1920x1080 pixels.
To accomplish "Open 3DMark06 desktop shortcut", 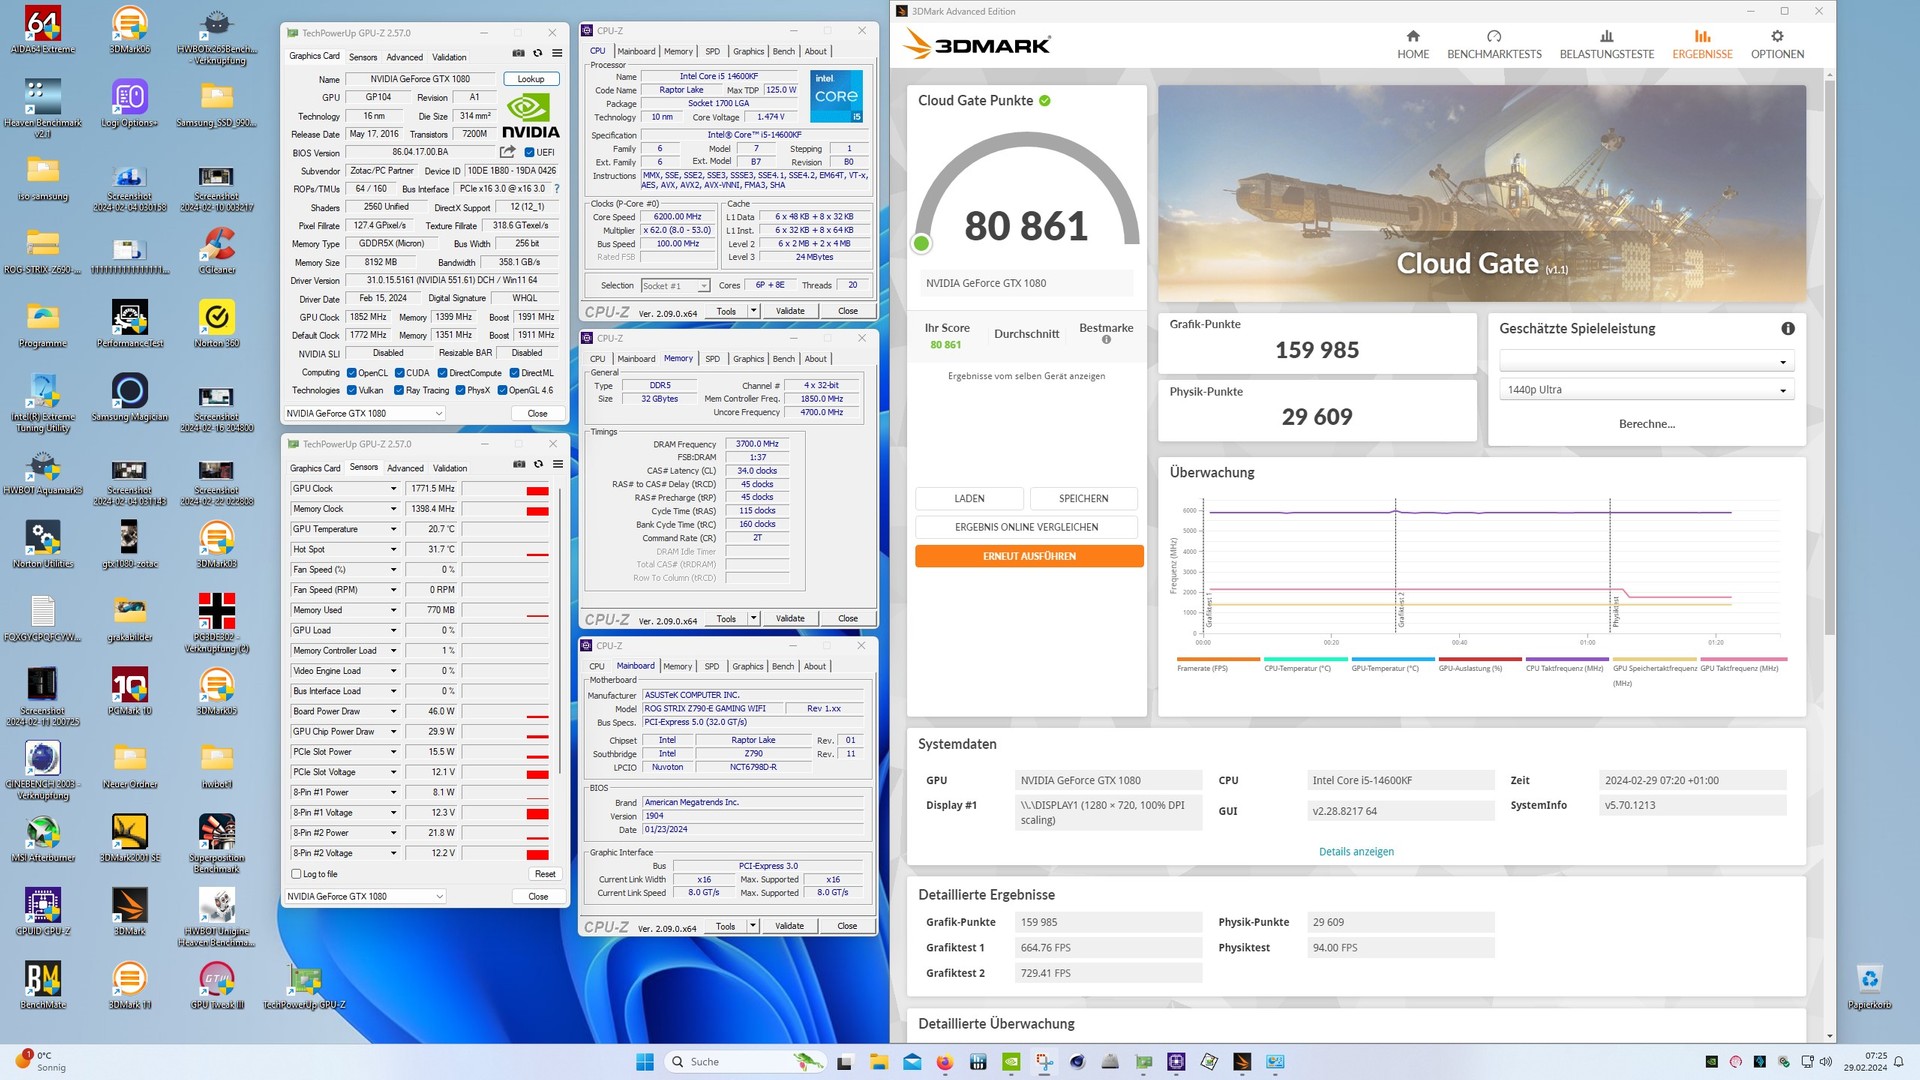I will tap(130, 30).
